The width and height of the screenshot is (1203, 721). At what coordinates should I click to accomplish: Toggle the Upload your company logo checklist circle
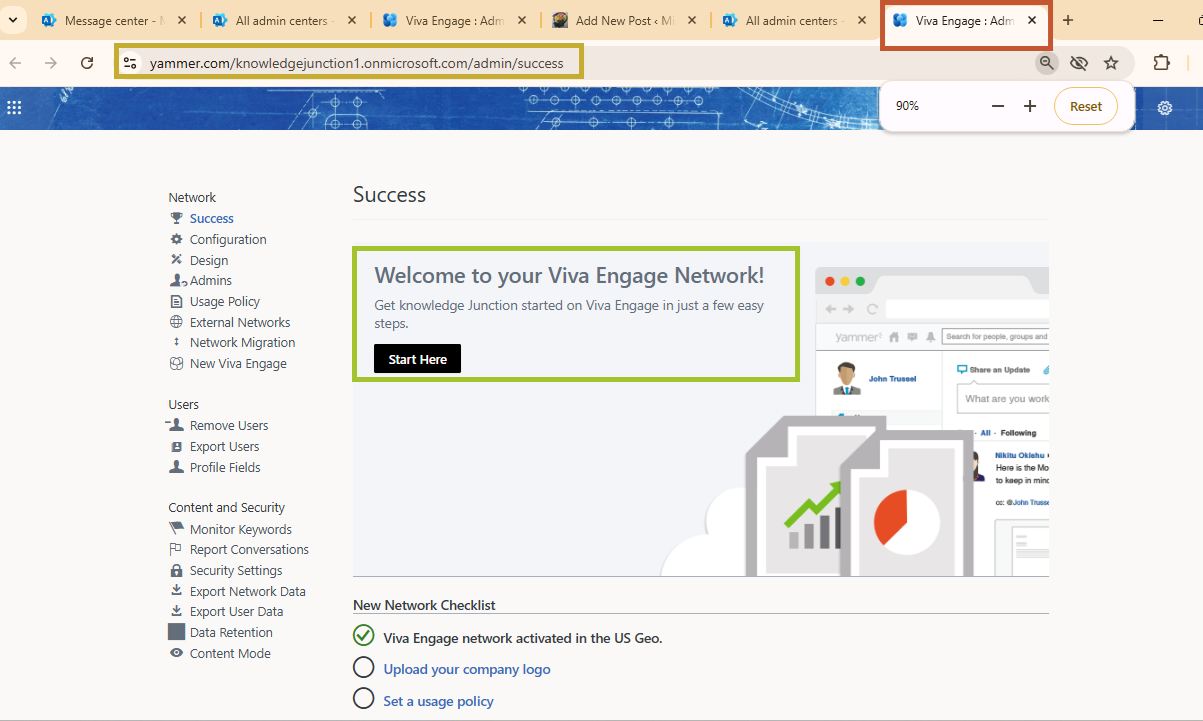pos(364,668)
